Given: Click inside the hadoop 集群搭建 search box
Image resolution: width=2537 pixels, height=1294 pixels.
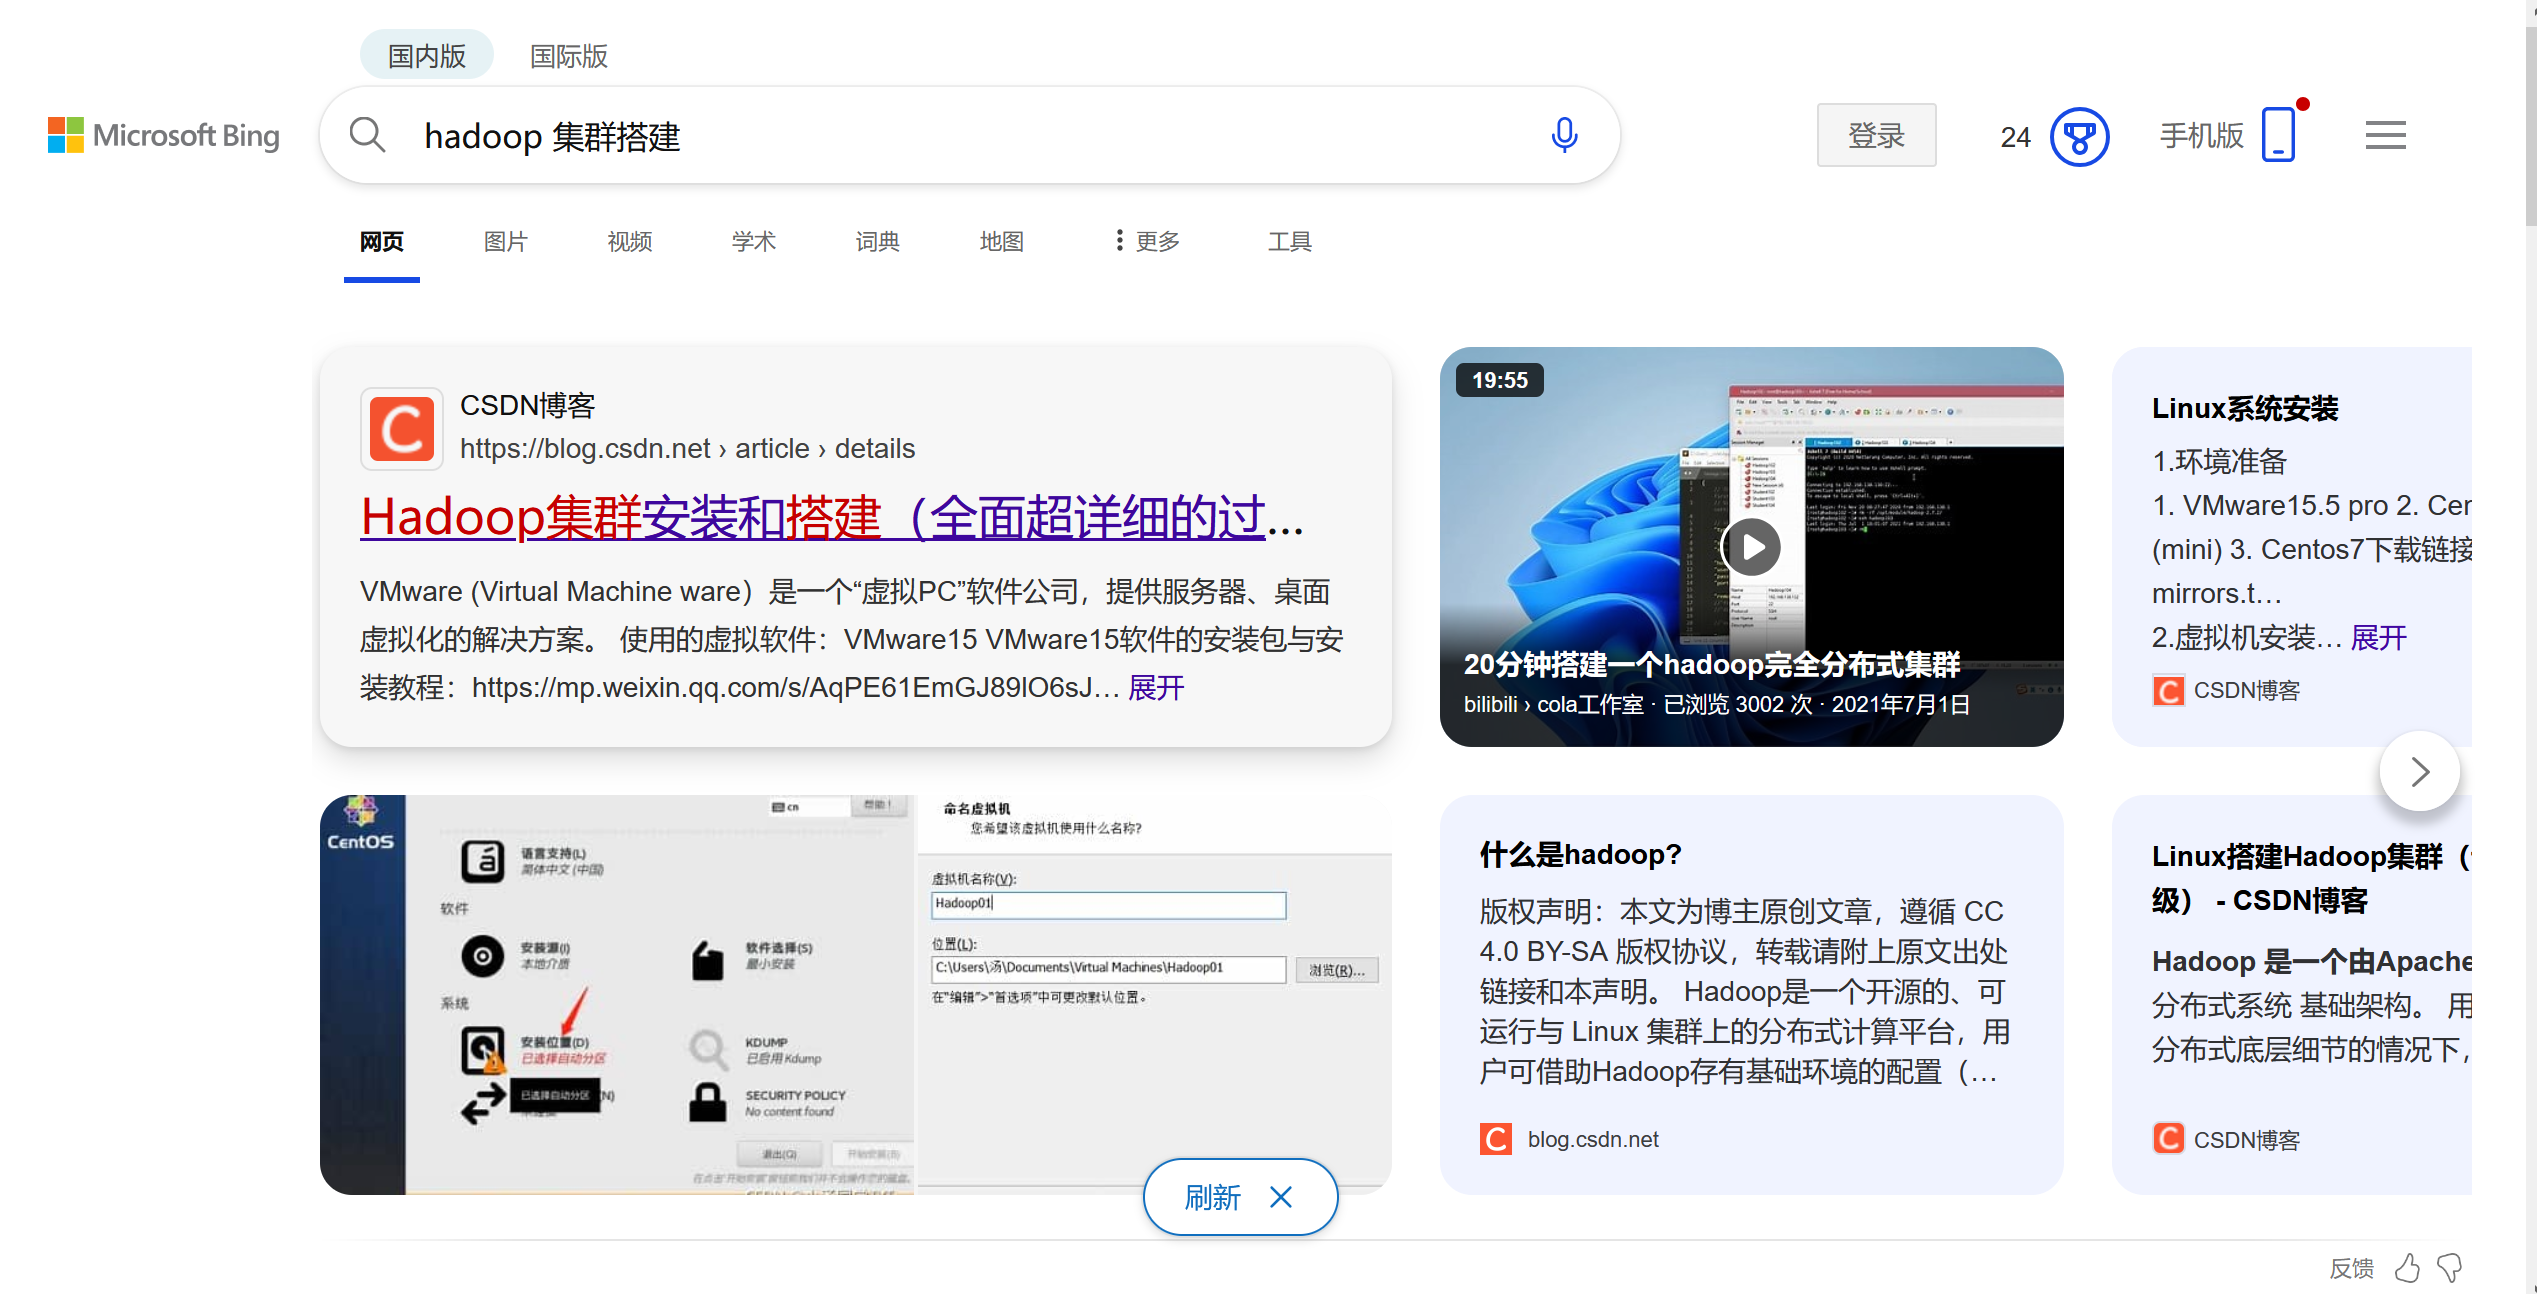Looking at the screenshot, I should (x=970, y=136).
